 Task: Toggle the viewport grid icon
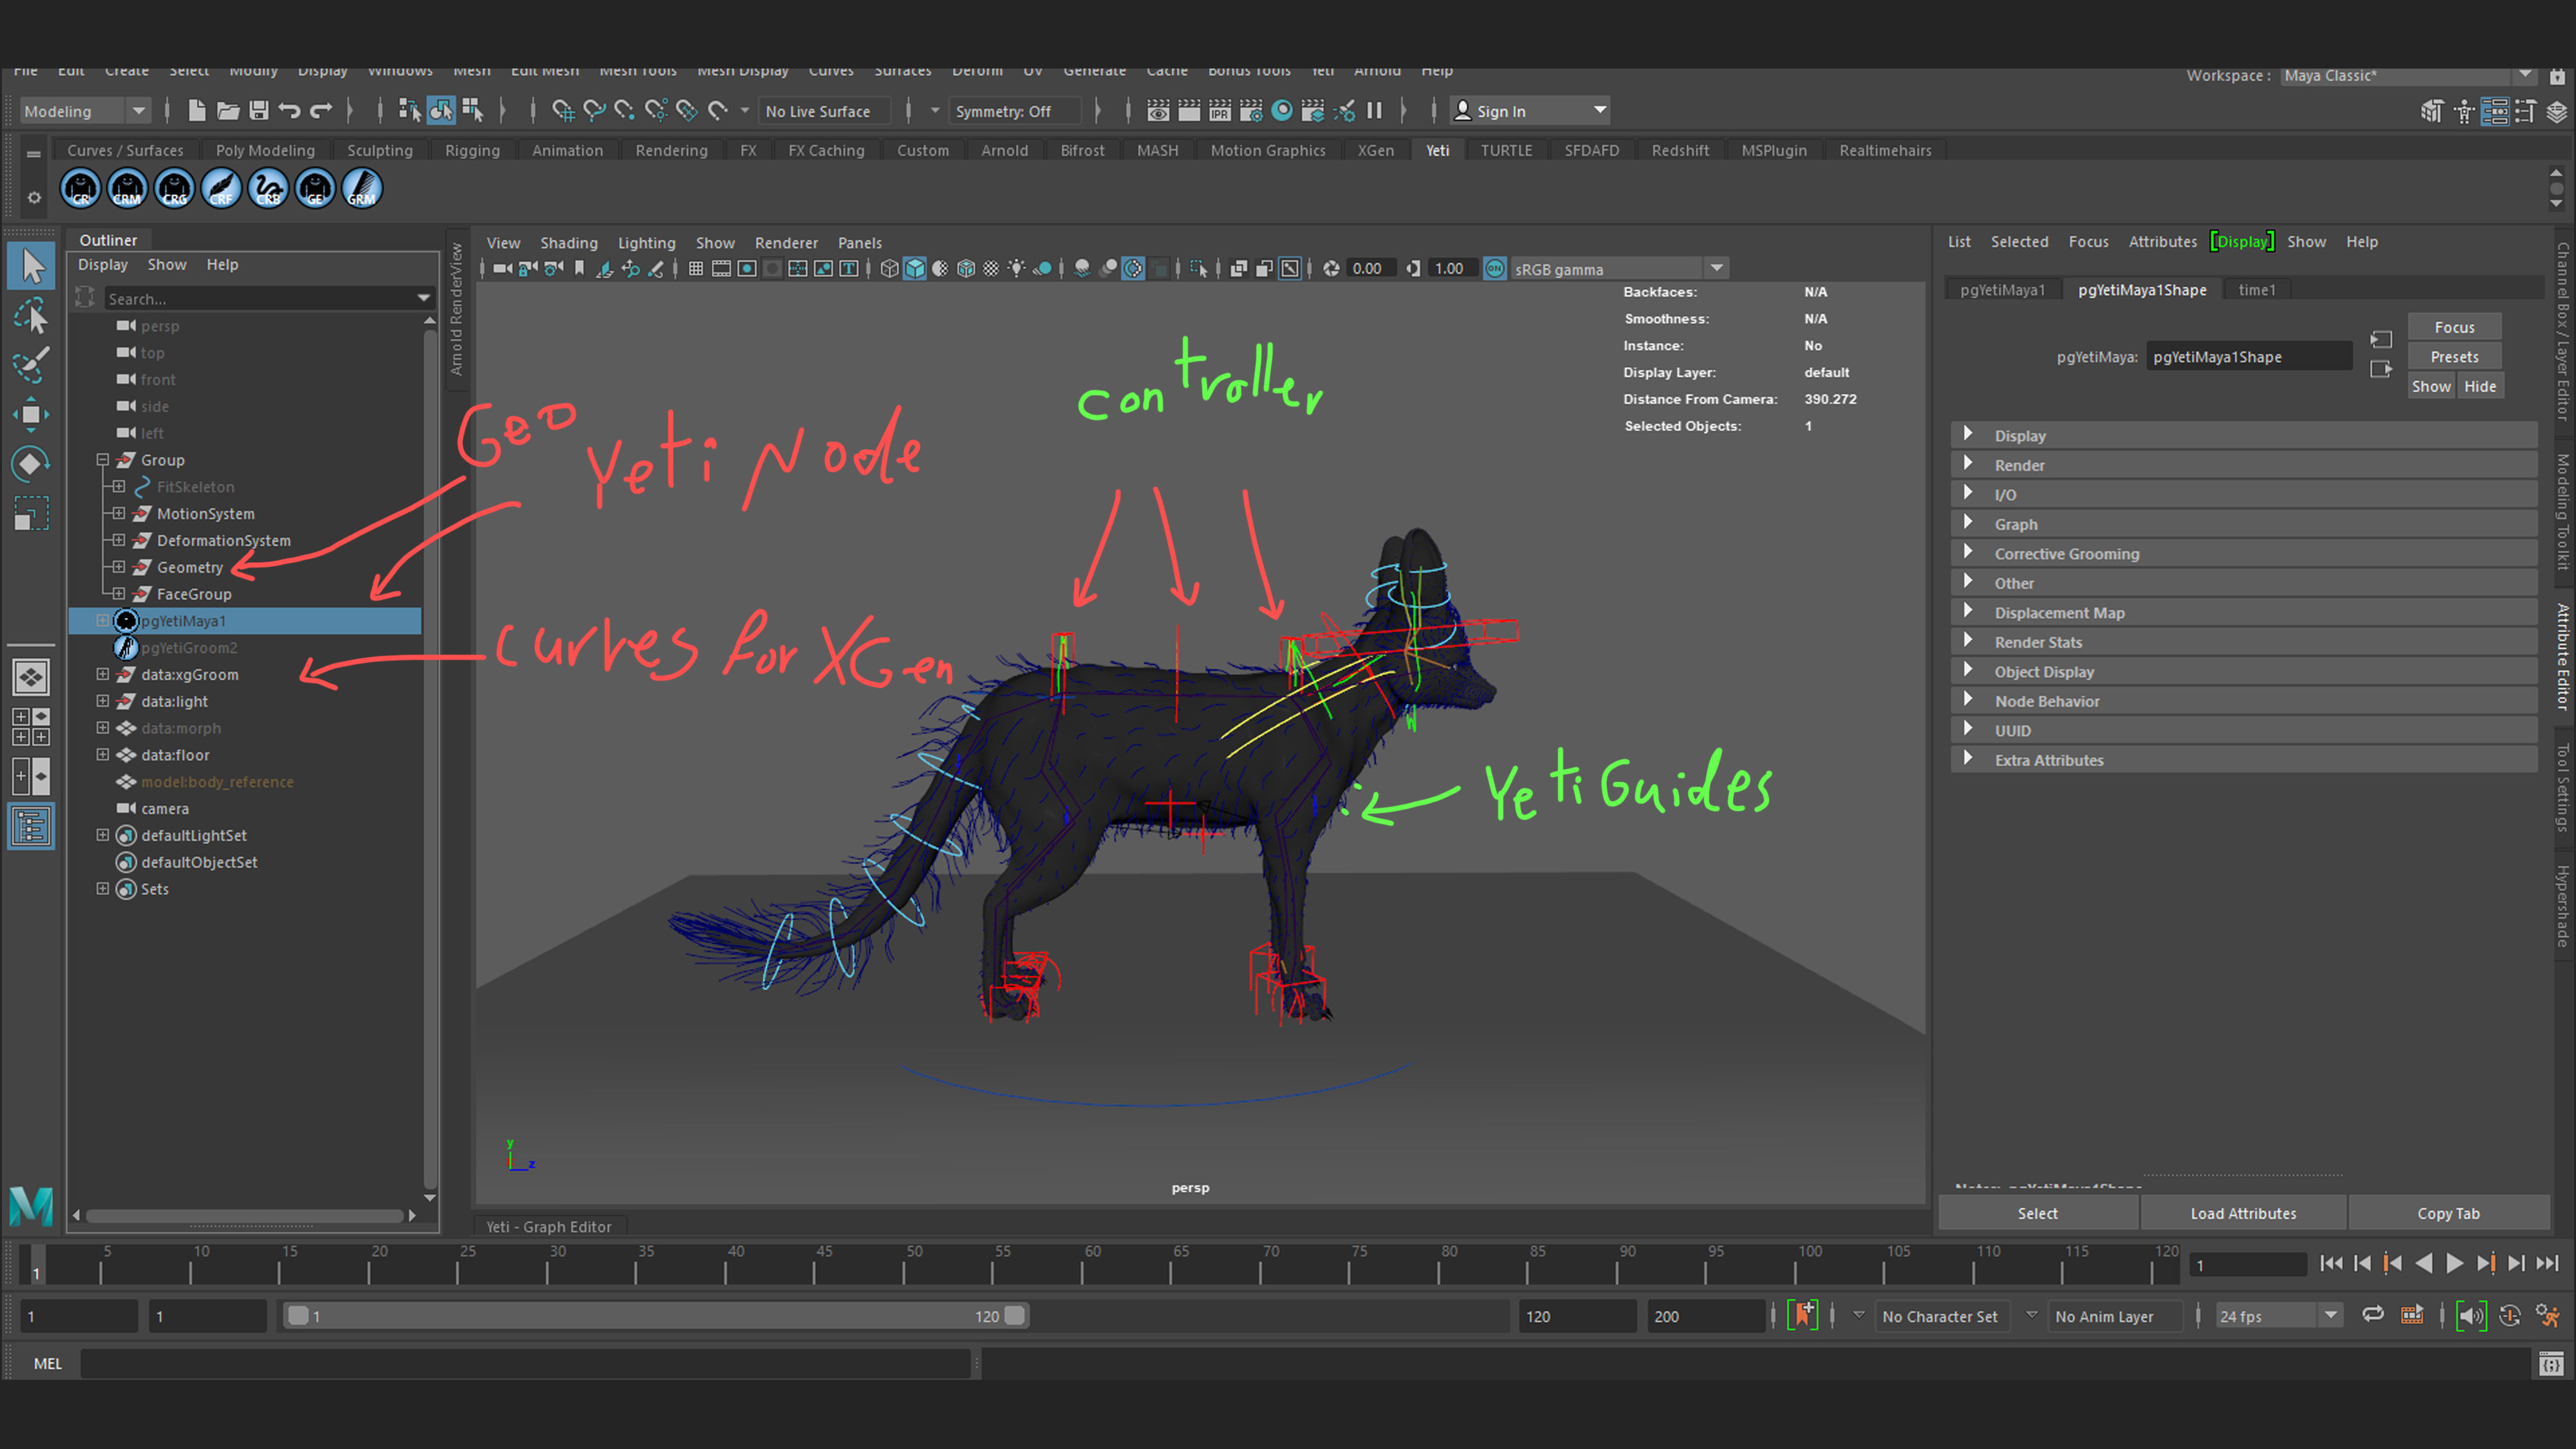[x=696, y=269]
